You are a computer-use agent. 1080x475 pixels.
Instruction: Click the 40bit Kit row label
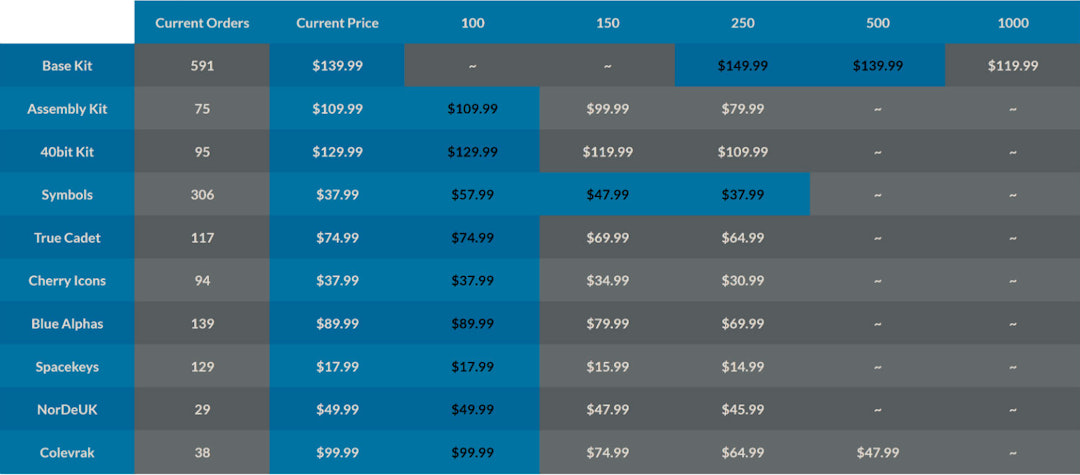coord(67,152)
